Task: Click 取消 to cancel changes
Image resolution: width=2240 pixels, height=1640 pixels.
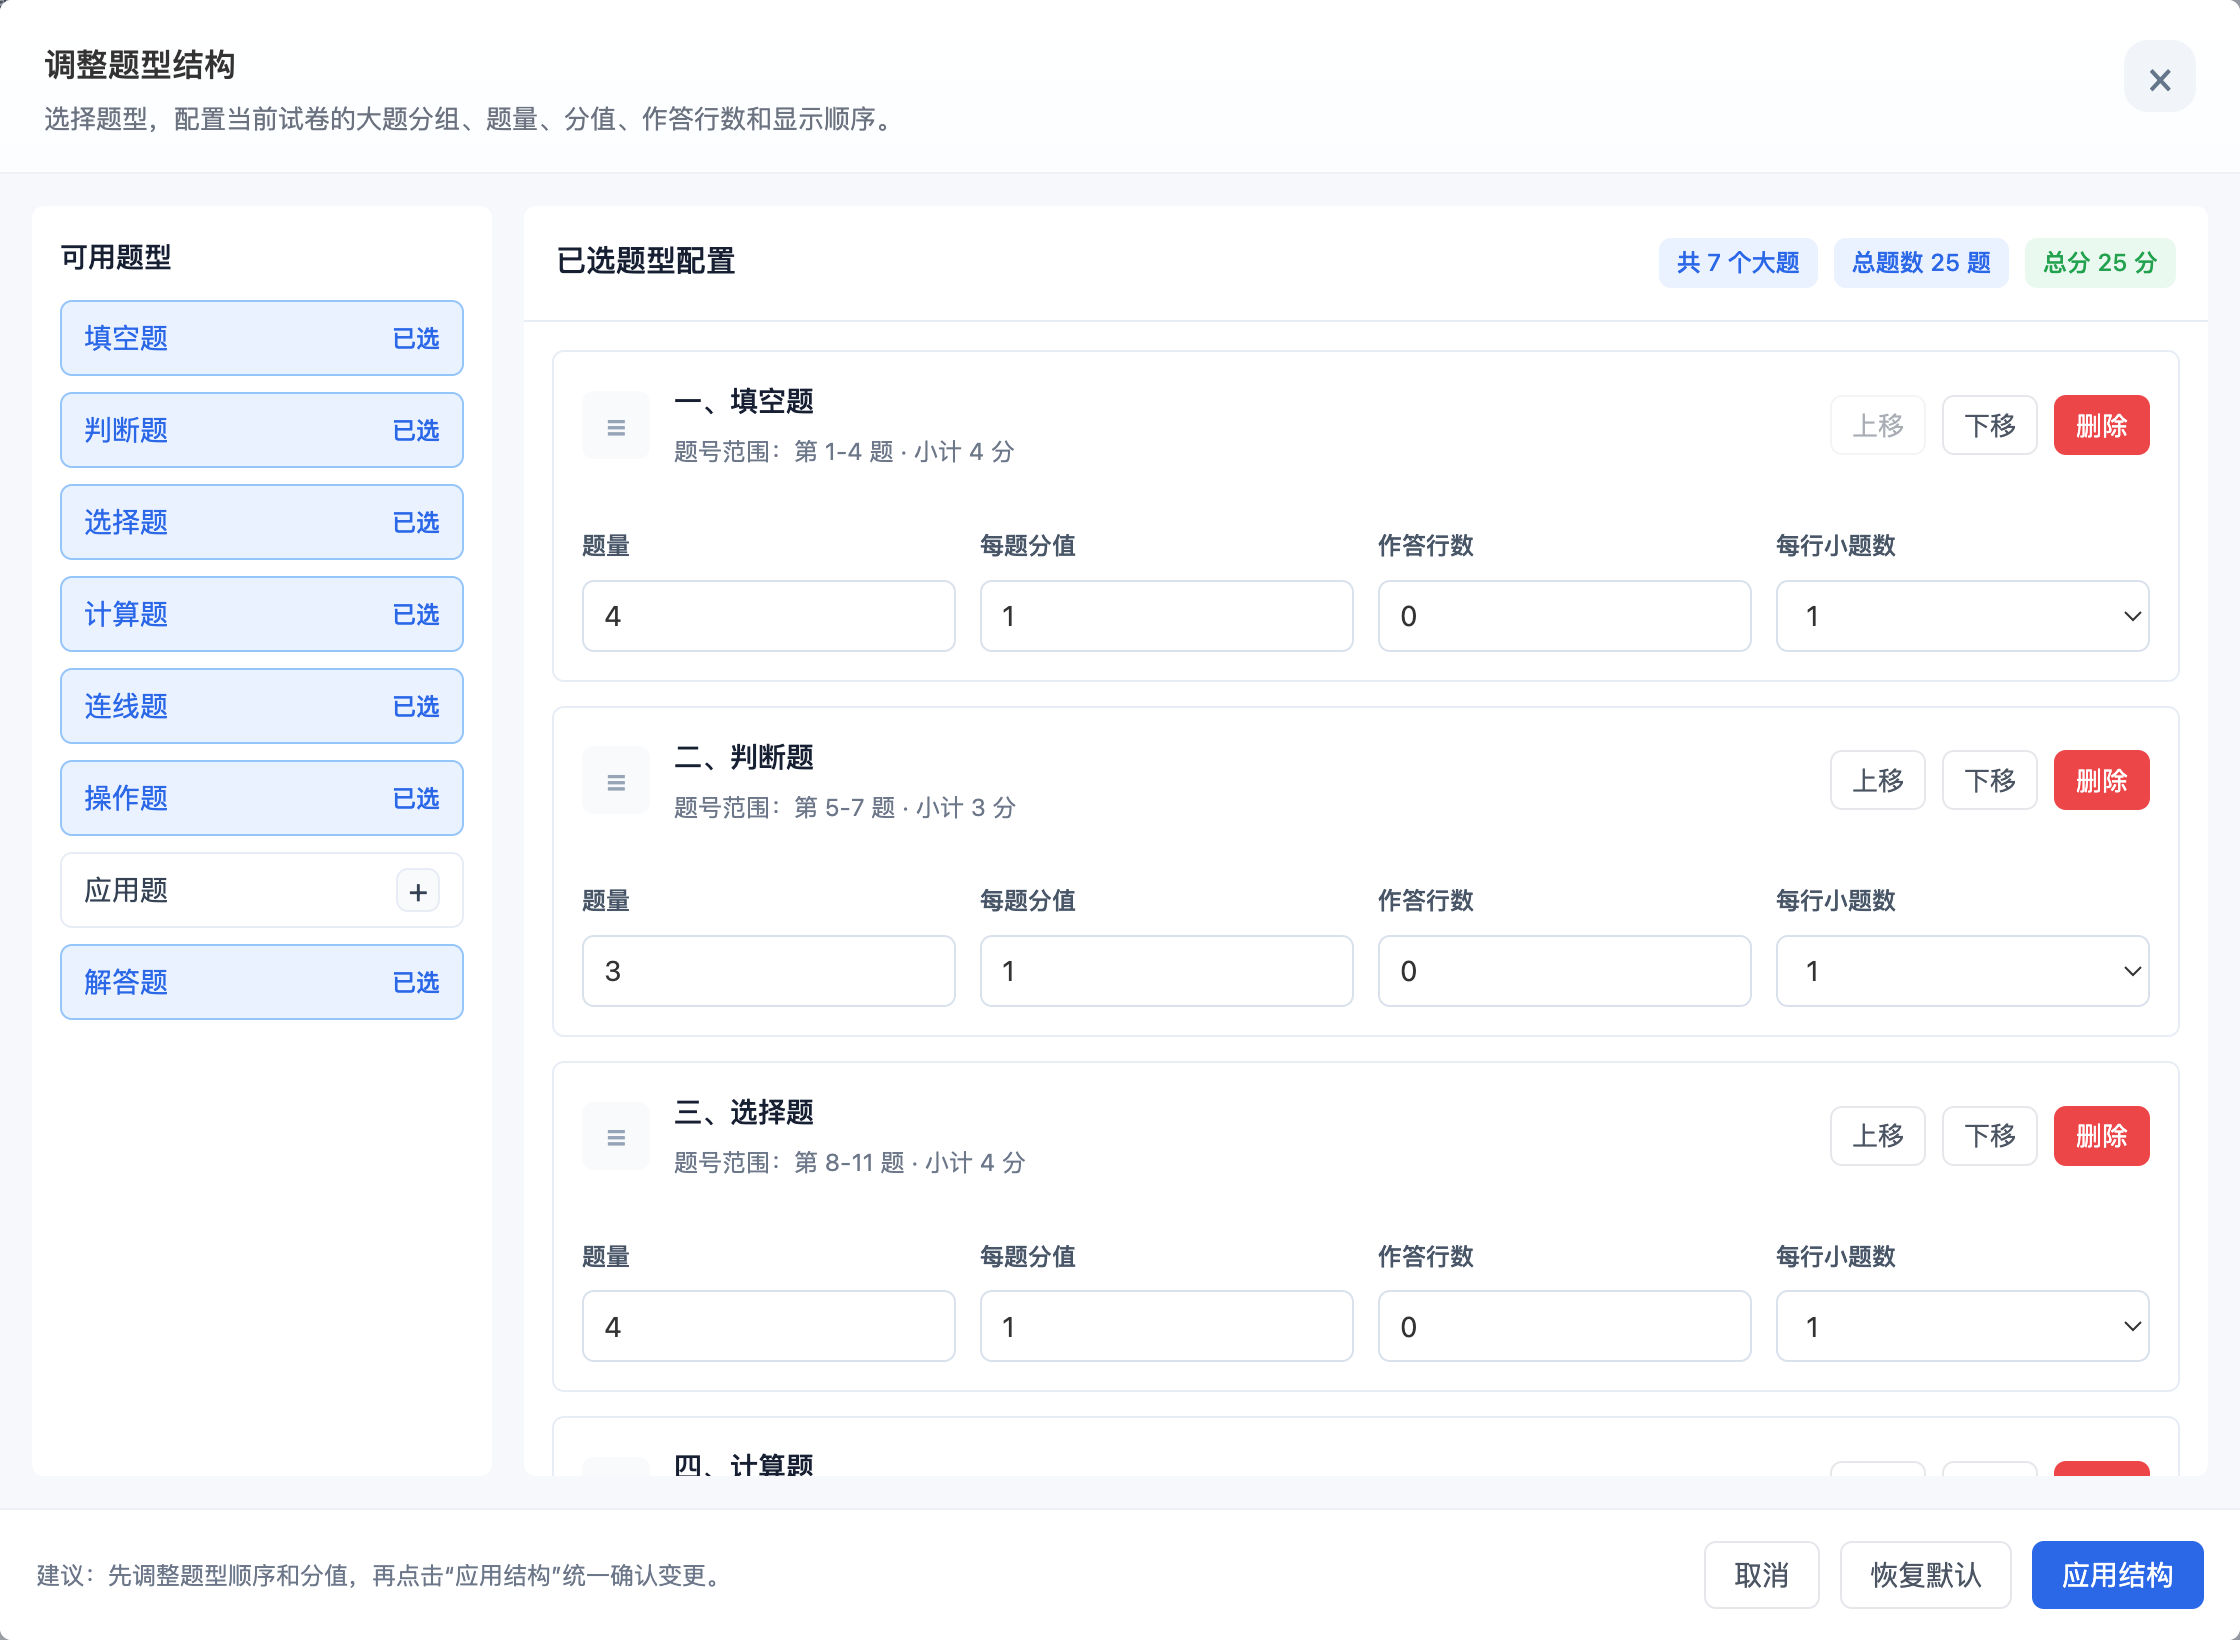Action: click(1761, 1575)
